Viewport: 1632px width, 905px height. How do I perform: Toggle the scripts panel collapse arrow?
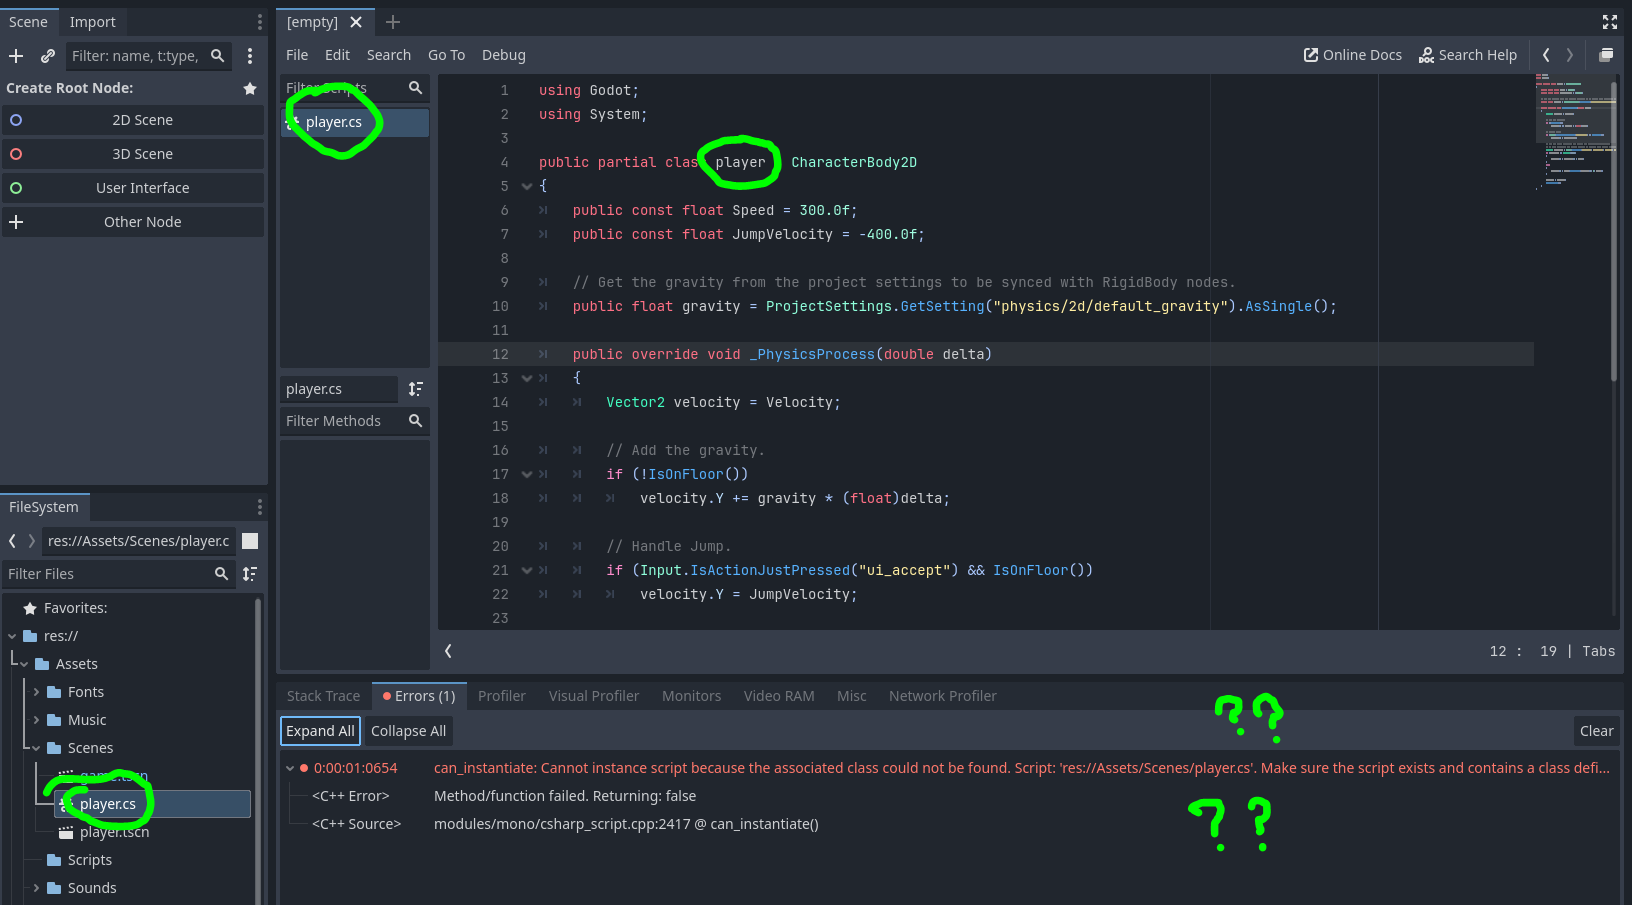(448, 651)
